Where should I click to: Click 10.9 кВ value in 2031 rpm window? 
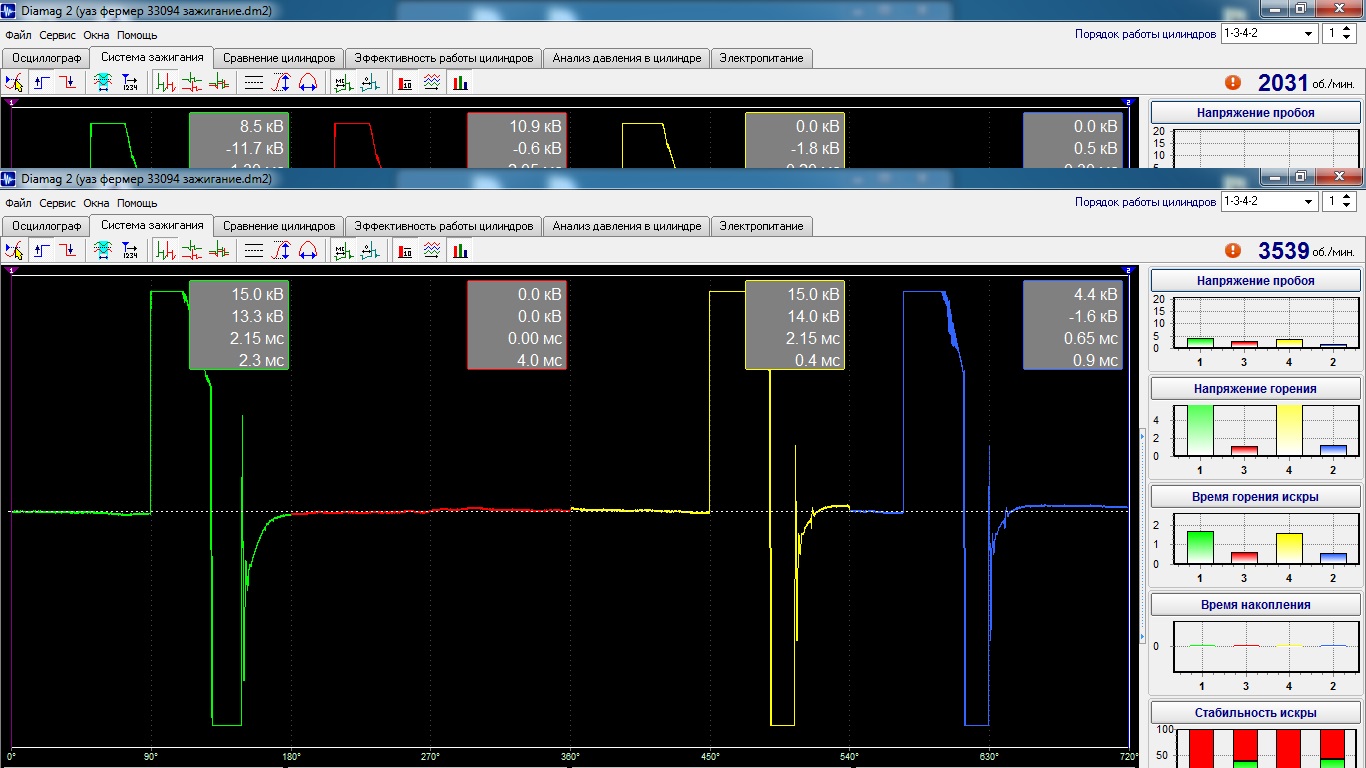click(535, 127)
